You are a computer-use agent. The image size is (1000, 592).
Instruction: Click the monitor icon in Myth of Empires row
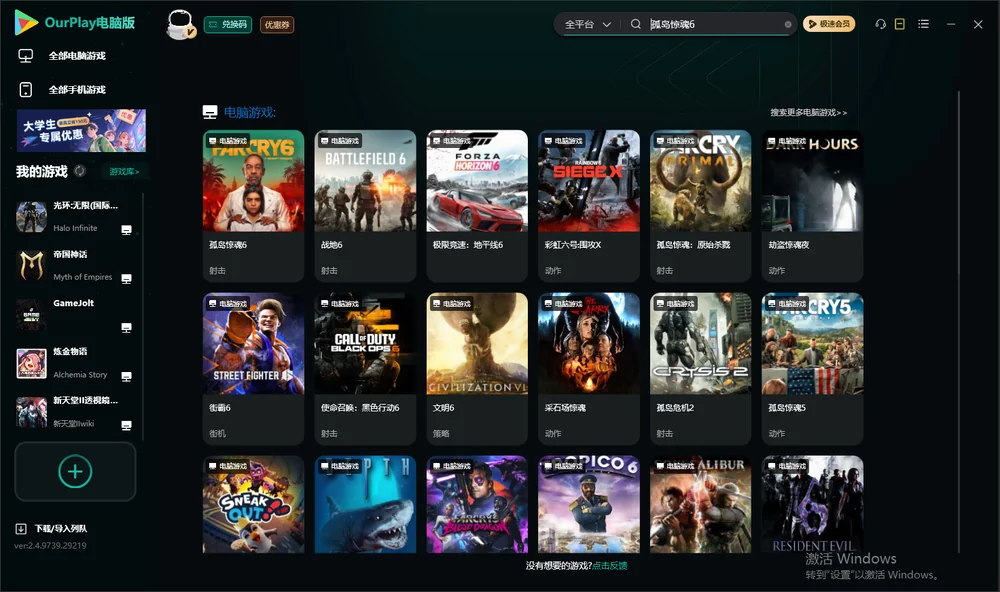(126, 279)
